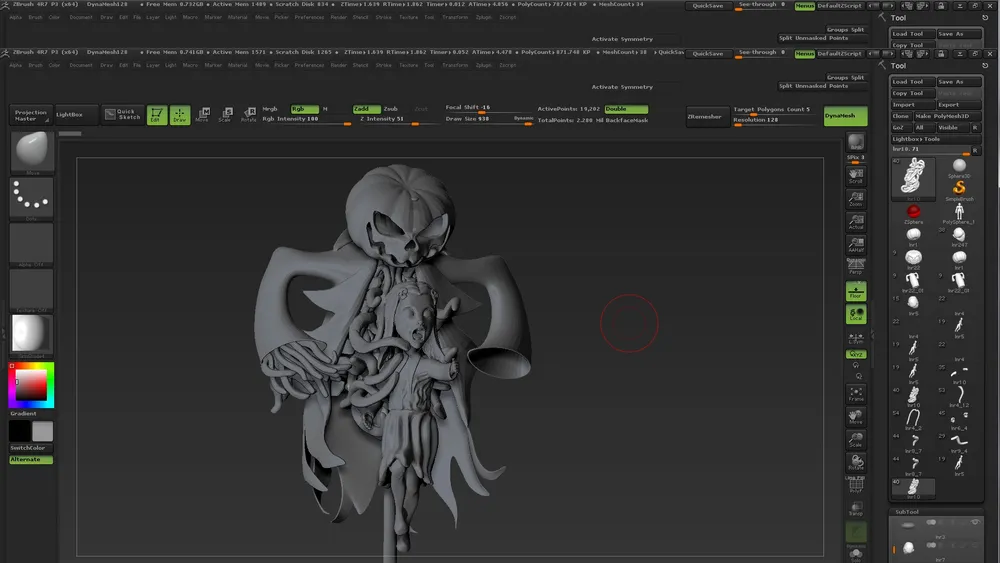Viewport: 1000px width, 563px height.
Task: Click the Polysphere_1 tool thumbnail
Action: pos(959,212)
